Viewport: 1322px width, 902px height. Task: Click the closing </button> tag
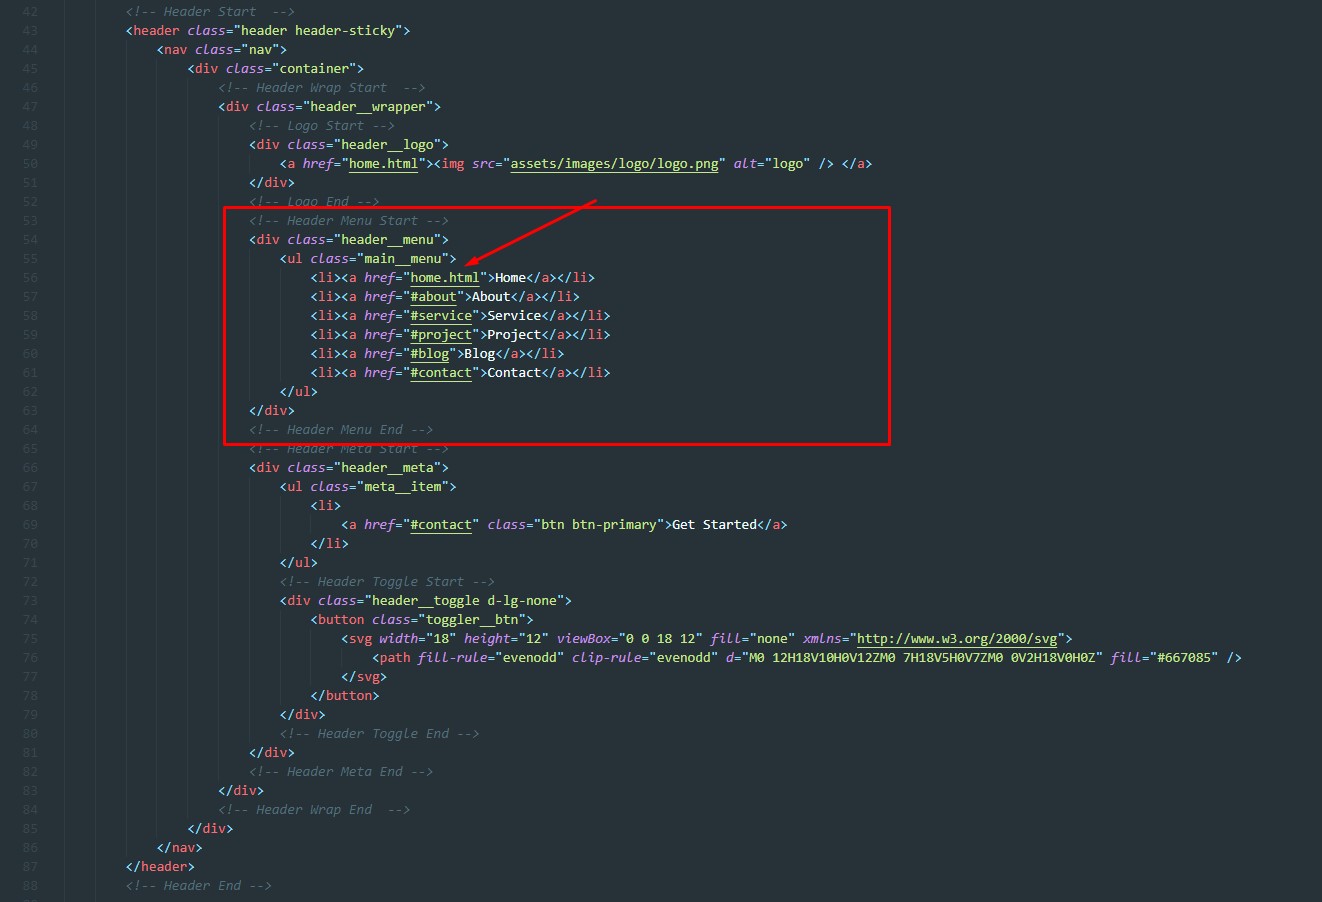tap(345, 696)
